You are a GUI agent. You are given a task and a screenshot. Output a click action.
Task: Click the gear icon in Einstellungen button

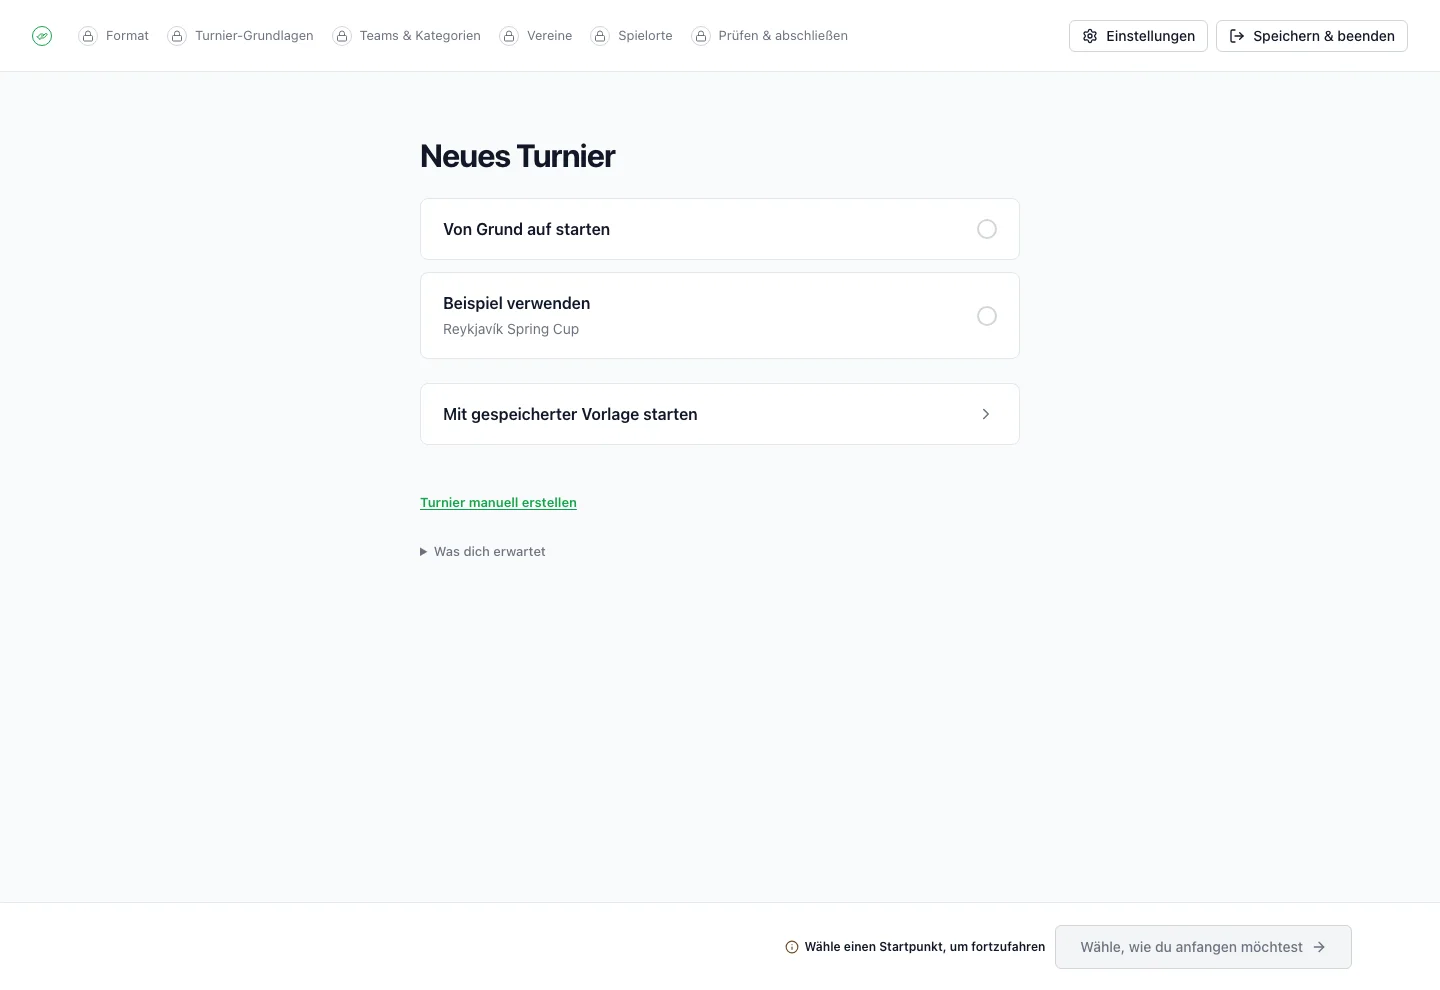[1090, 36]
